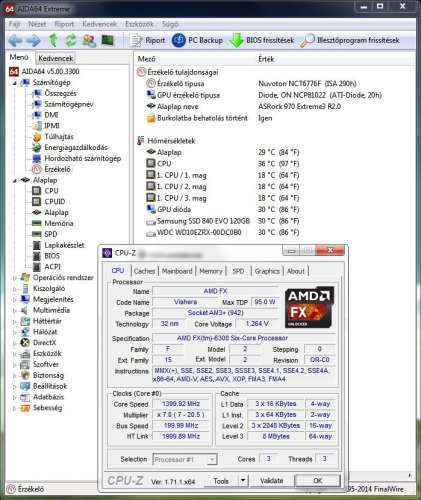Image resolution: width=421 pixels, height=500 pixels.
Task: Click the CPU chip icon under Alaplap
Action: tap(37, 191)
